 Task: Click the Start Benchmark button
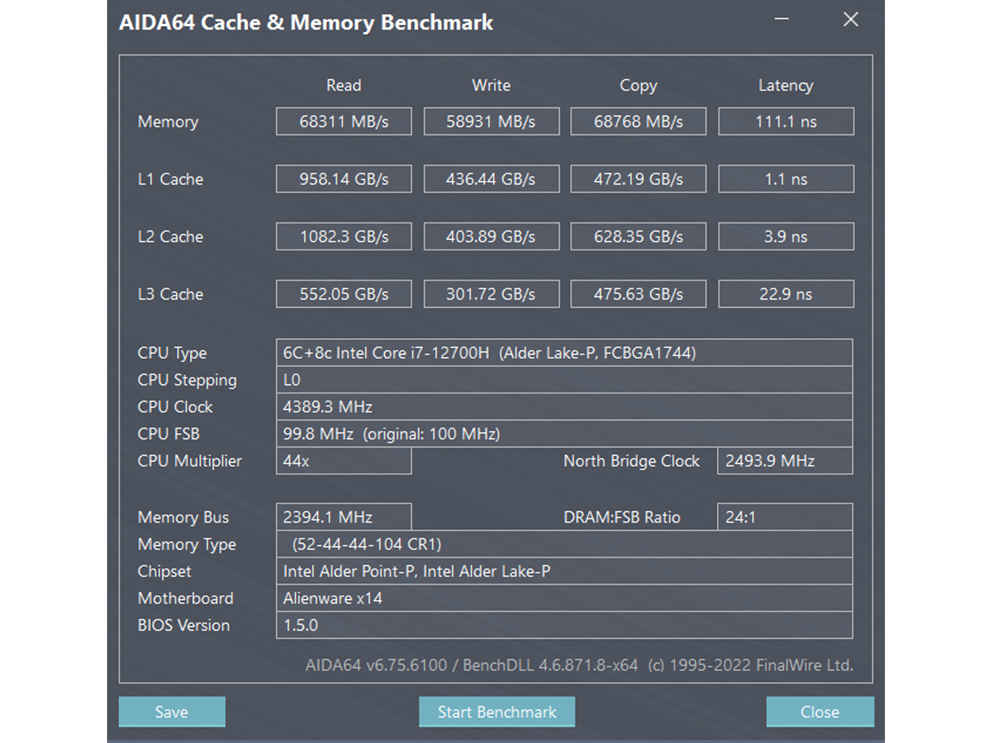[497, 711]
